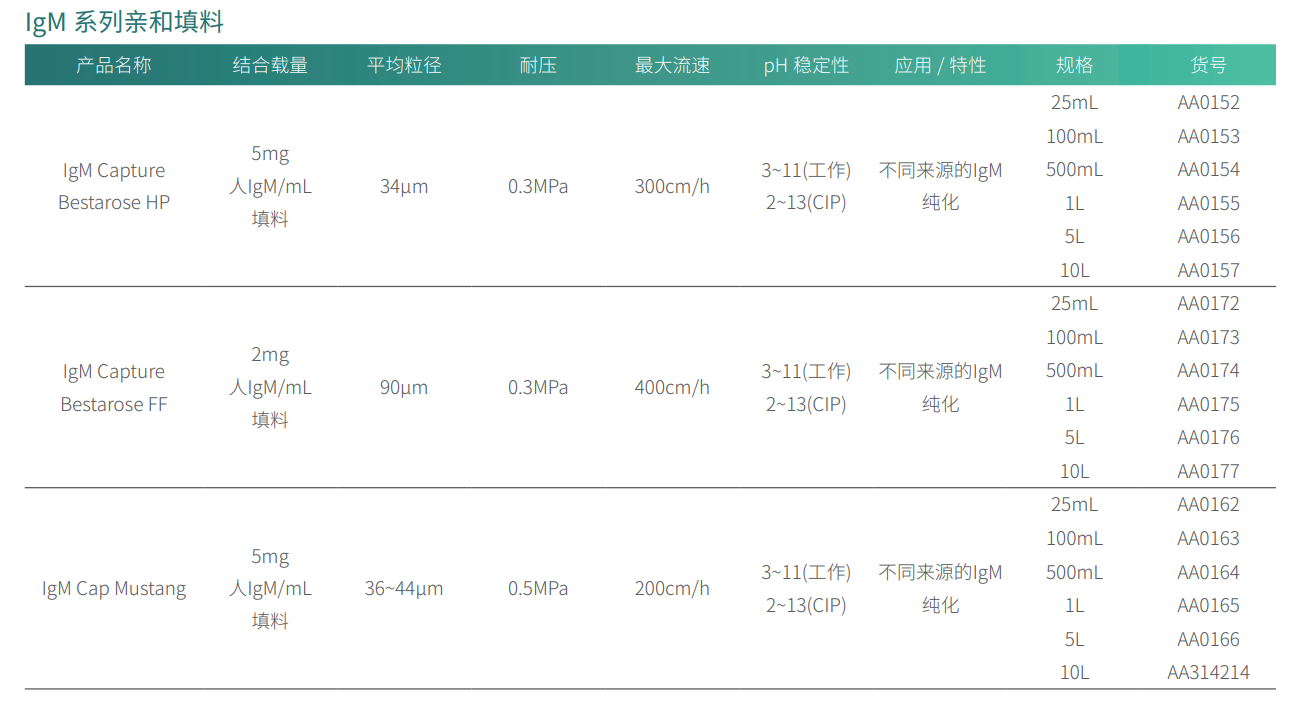Click the 90μm particle size cell
Viewport: 1291px width, 709px height.
pos(404,388)
